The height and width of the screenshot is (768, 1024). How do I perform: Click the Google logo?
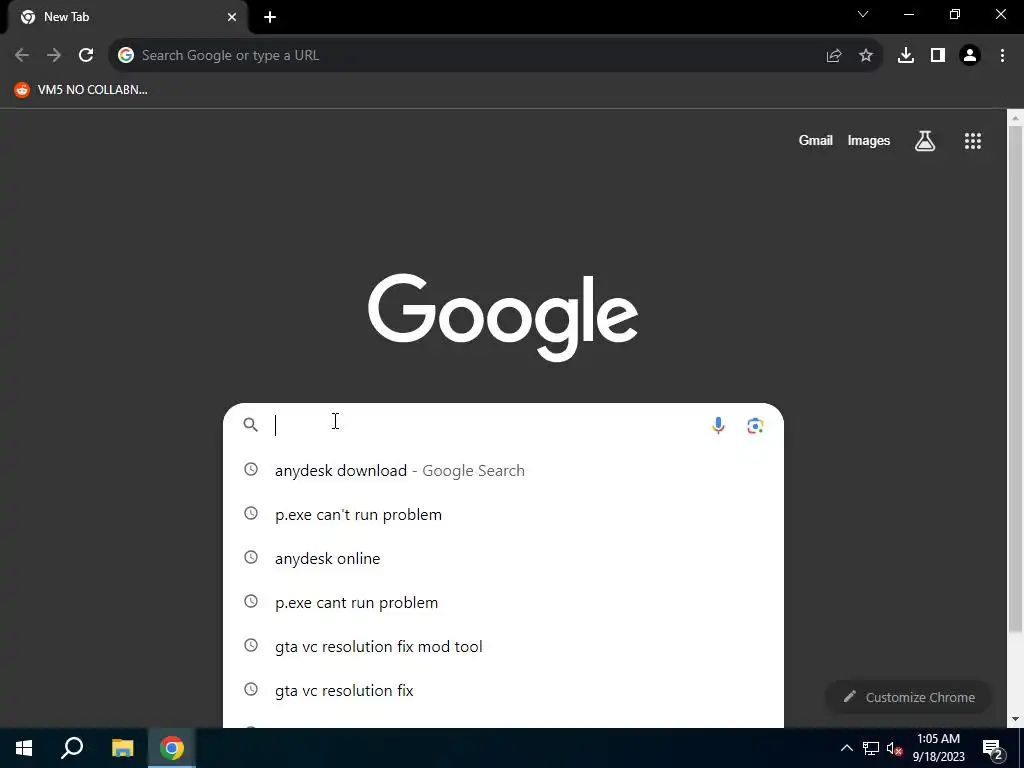503,316
